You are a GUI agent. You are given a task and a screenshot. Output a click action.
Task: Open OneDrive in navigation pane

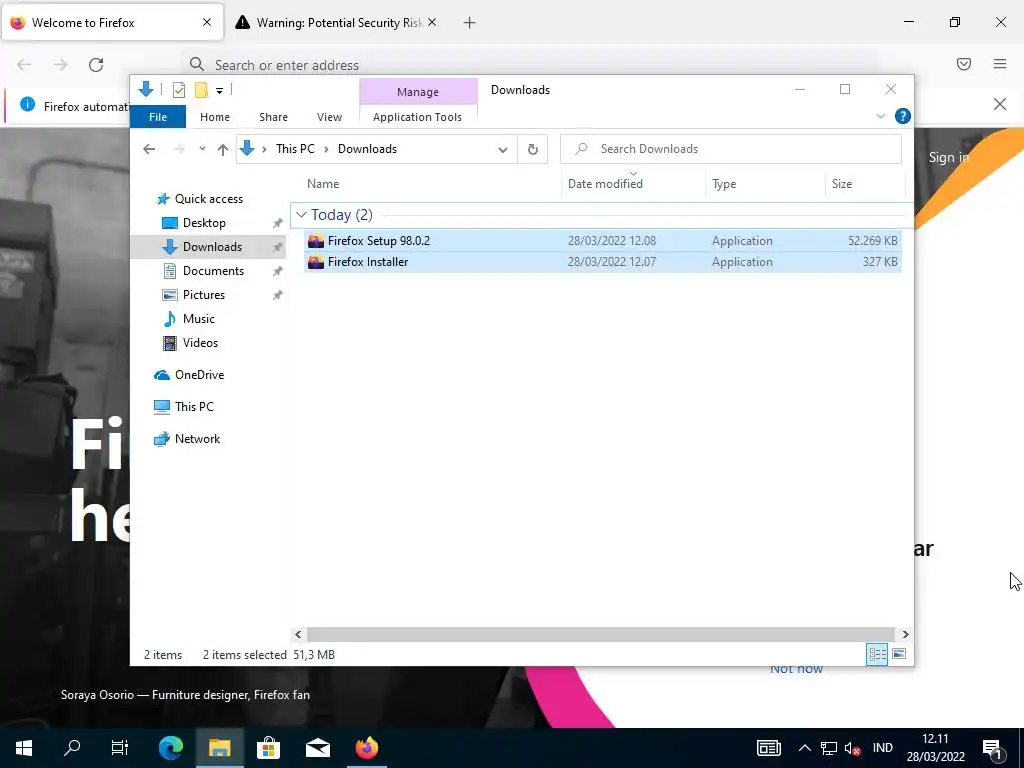[x=199, y=375]
